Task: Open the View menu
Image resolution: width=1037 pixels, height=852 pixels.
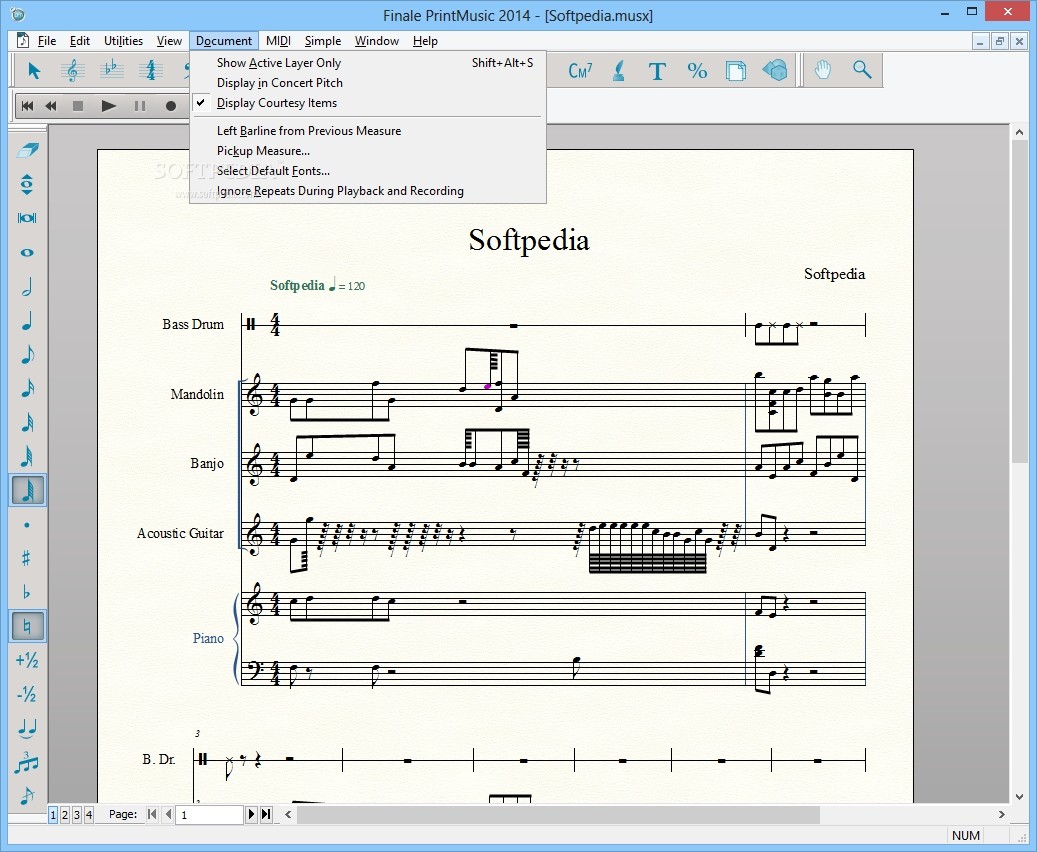Action: [169, 41]
